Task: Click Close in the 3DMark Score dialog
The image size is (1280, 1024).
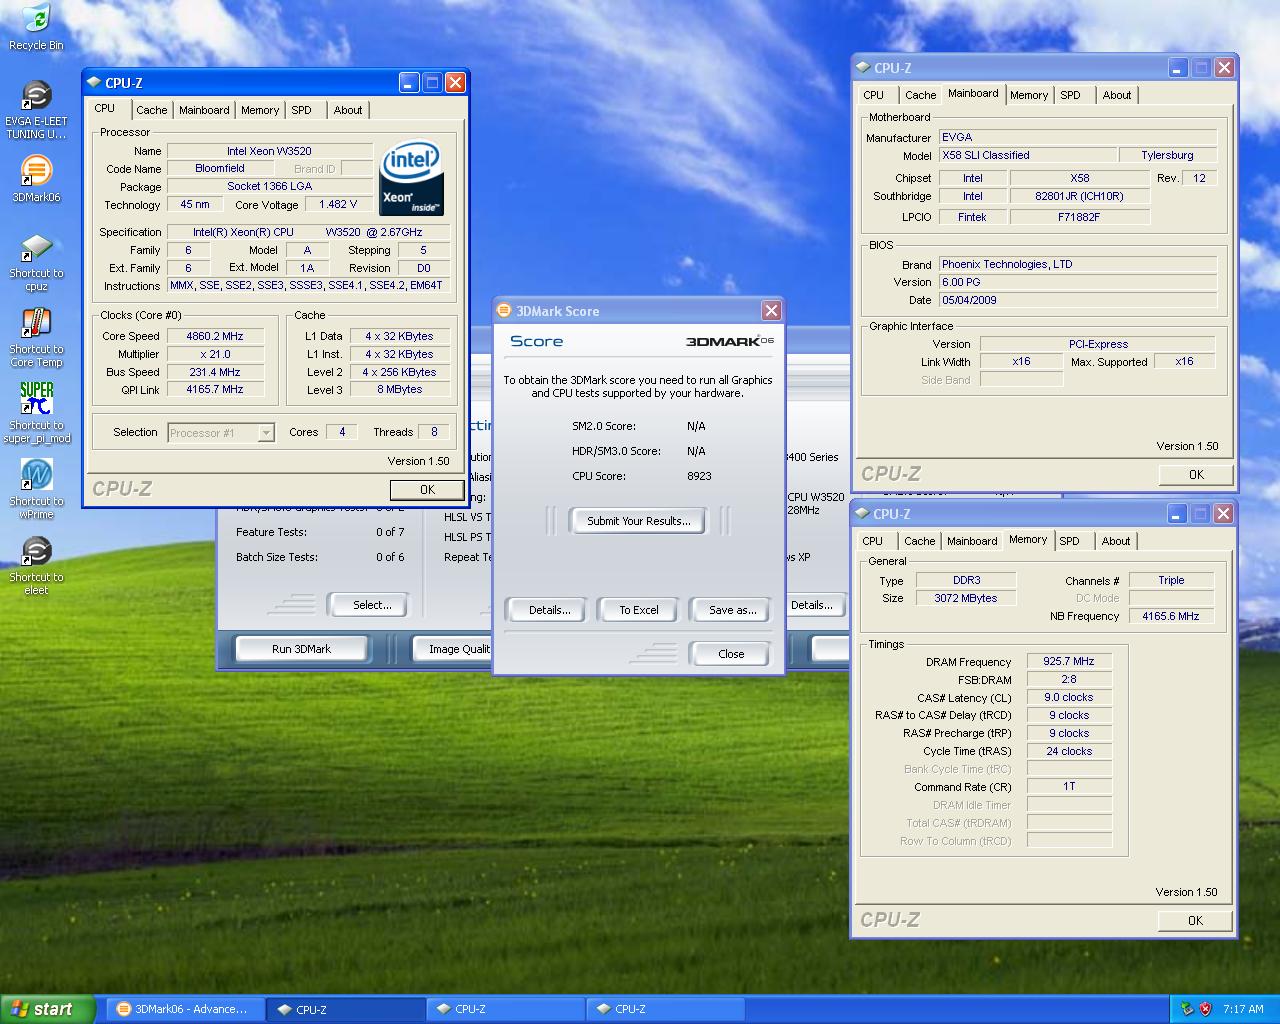Action: (731, 654)
